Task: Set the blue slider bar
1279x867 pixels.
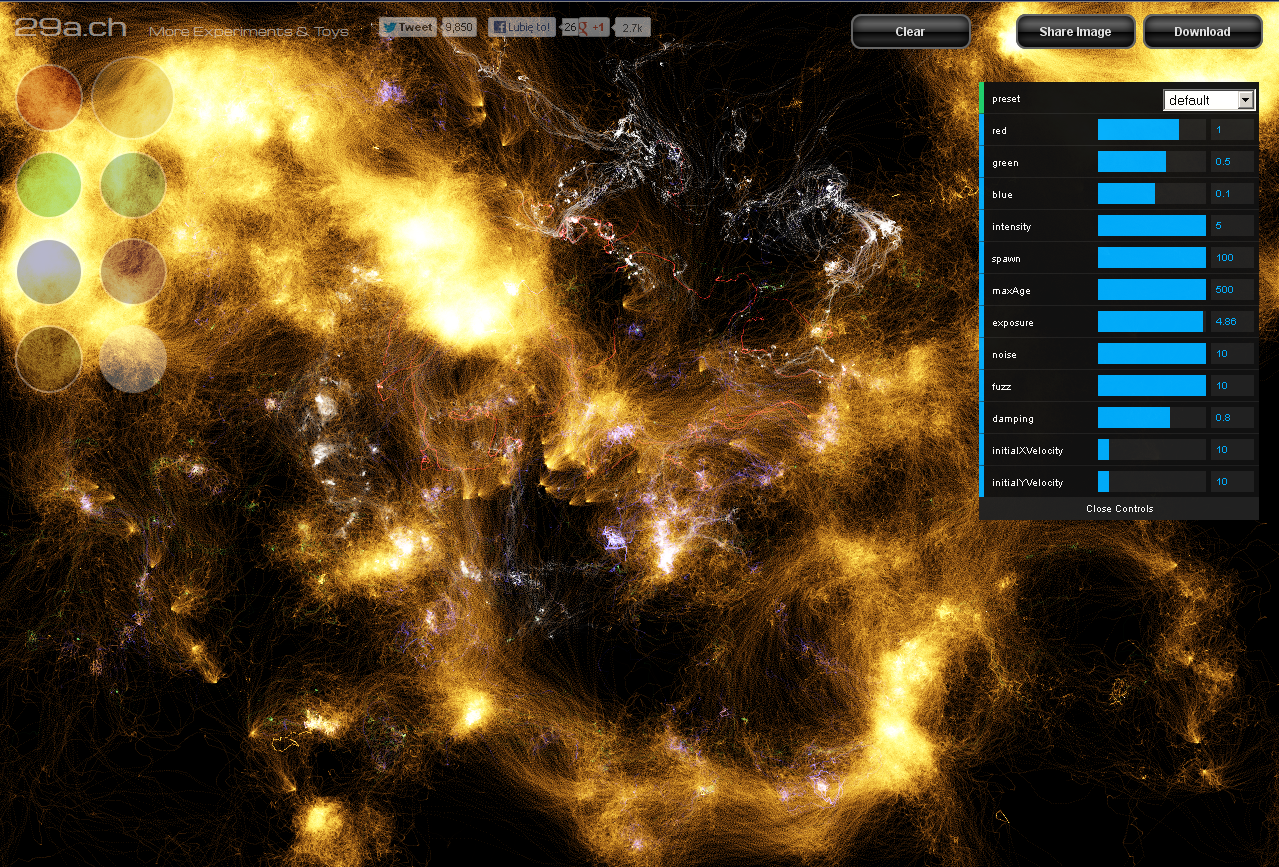Action: (1152, 194)
